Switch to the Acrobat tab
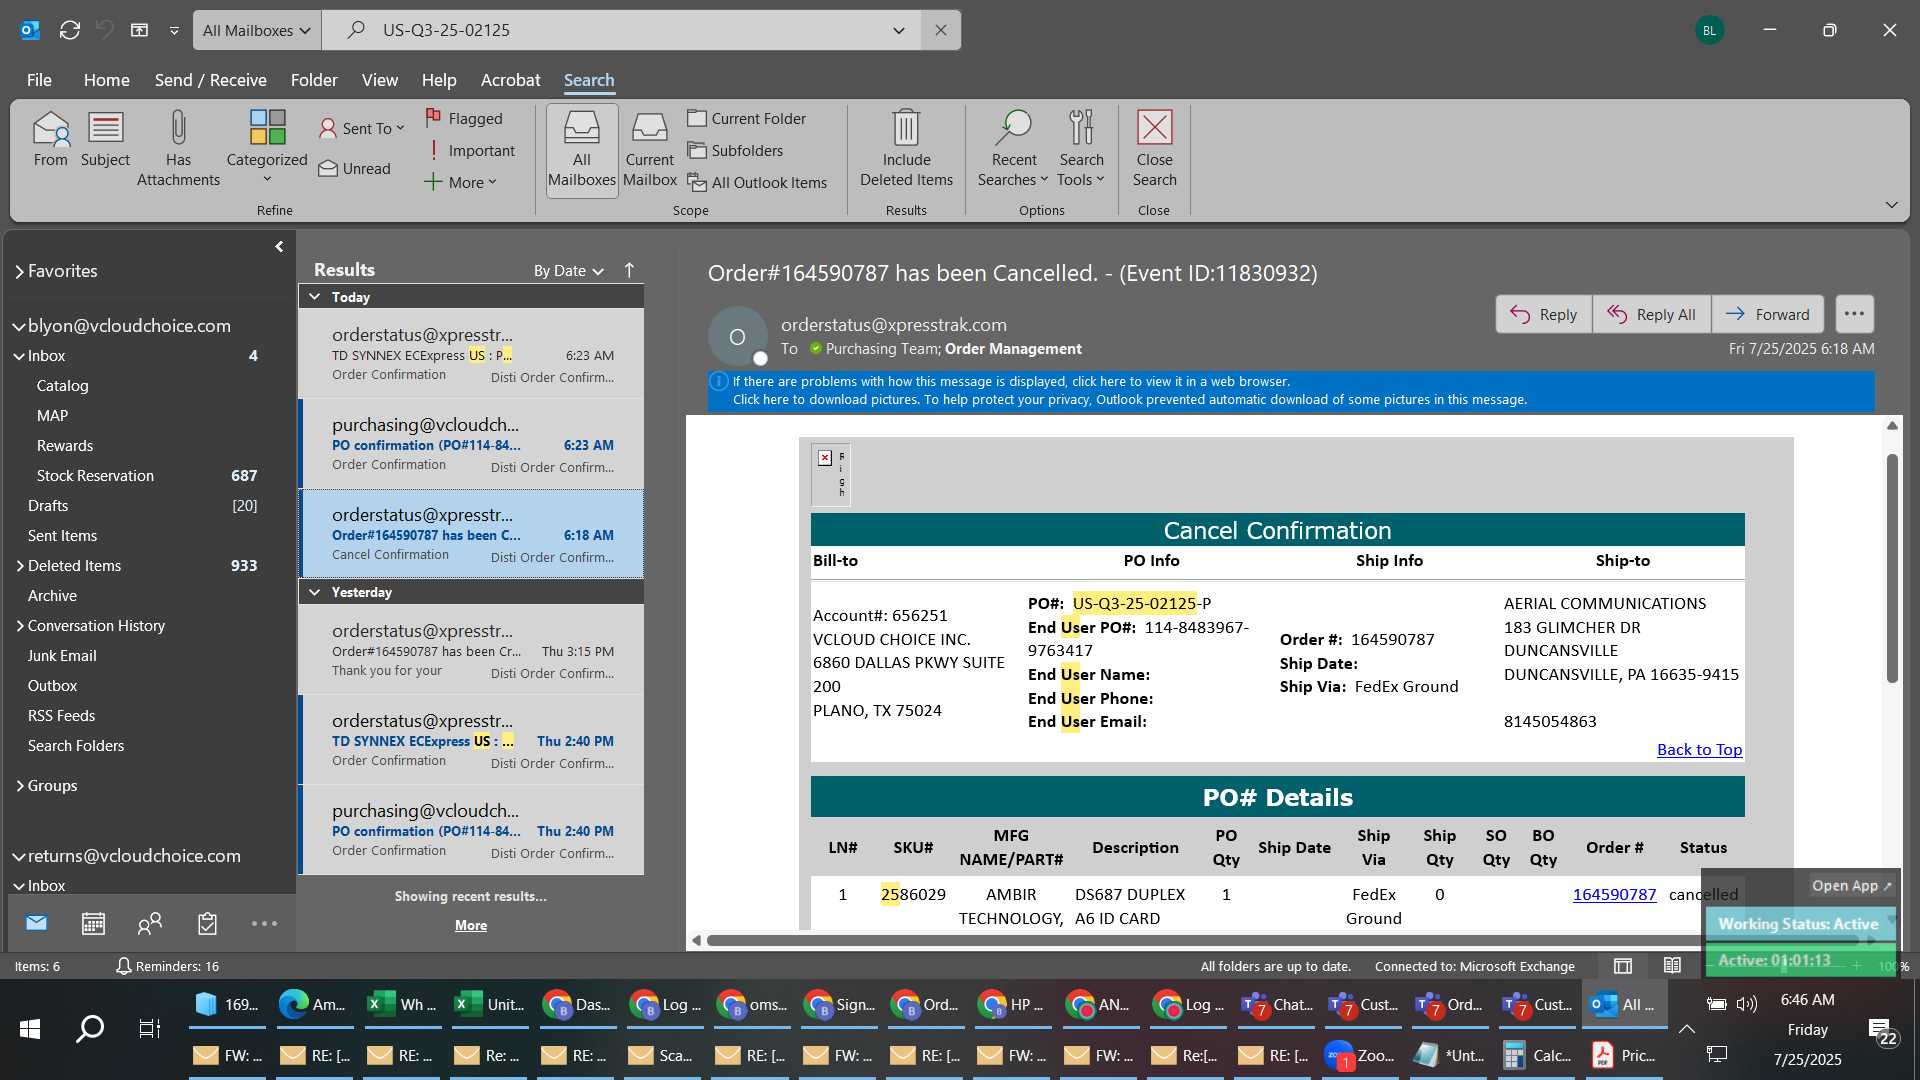1920x1080 pixels. point(510,80)
